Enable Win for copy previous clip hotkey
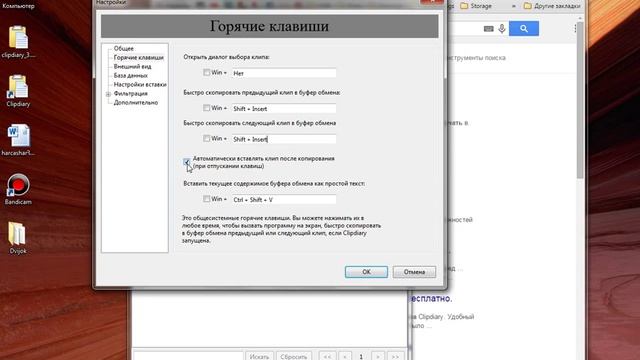 [207, 108]
